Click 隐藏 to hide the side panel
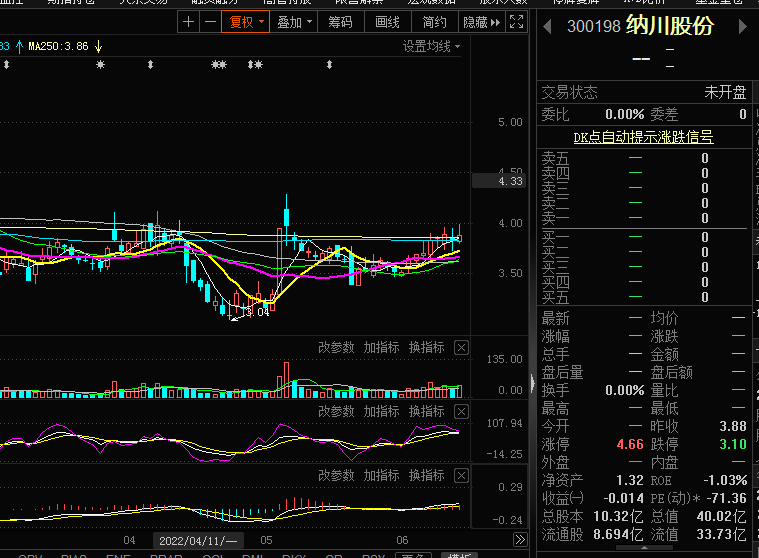The image size is (759, 558). tap(481, 22)
